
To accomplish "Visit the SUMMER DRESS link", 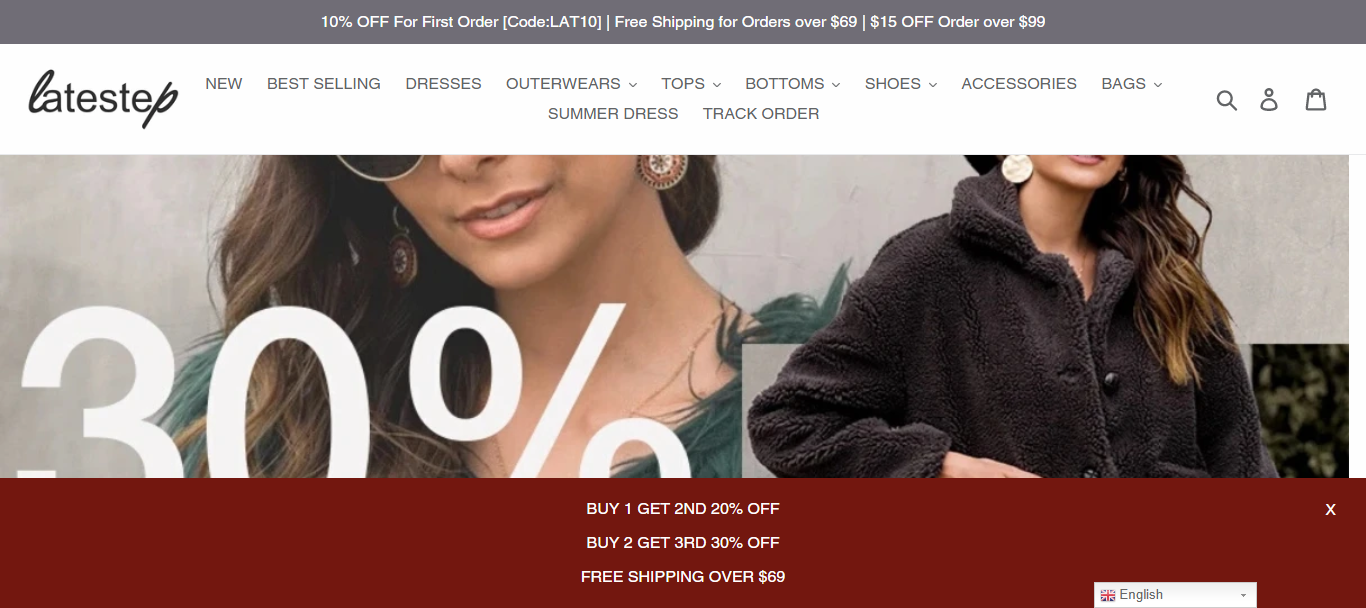I will click(x=613, y=114).
